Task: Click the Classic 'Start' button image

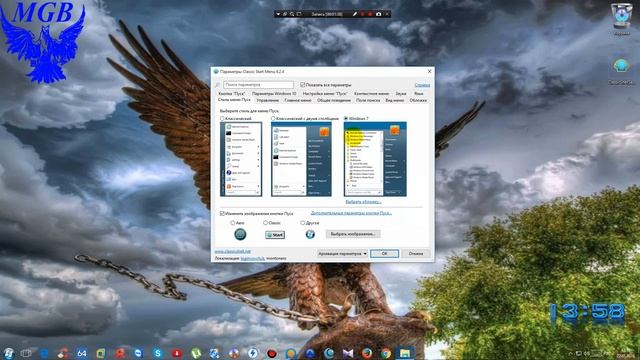Action: 275,235
